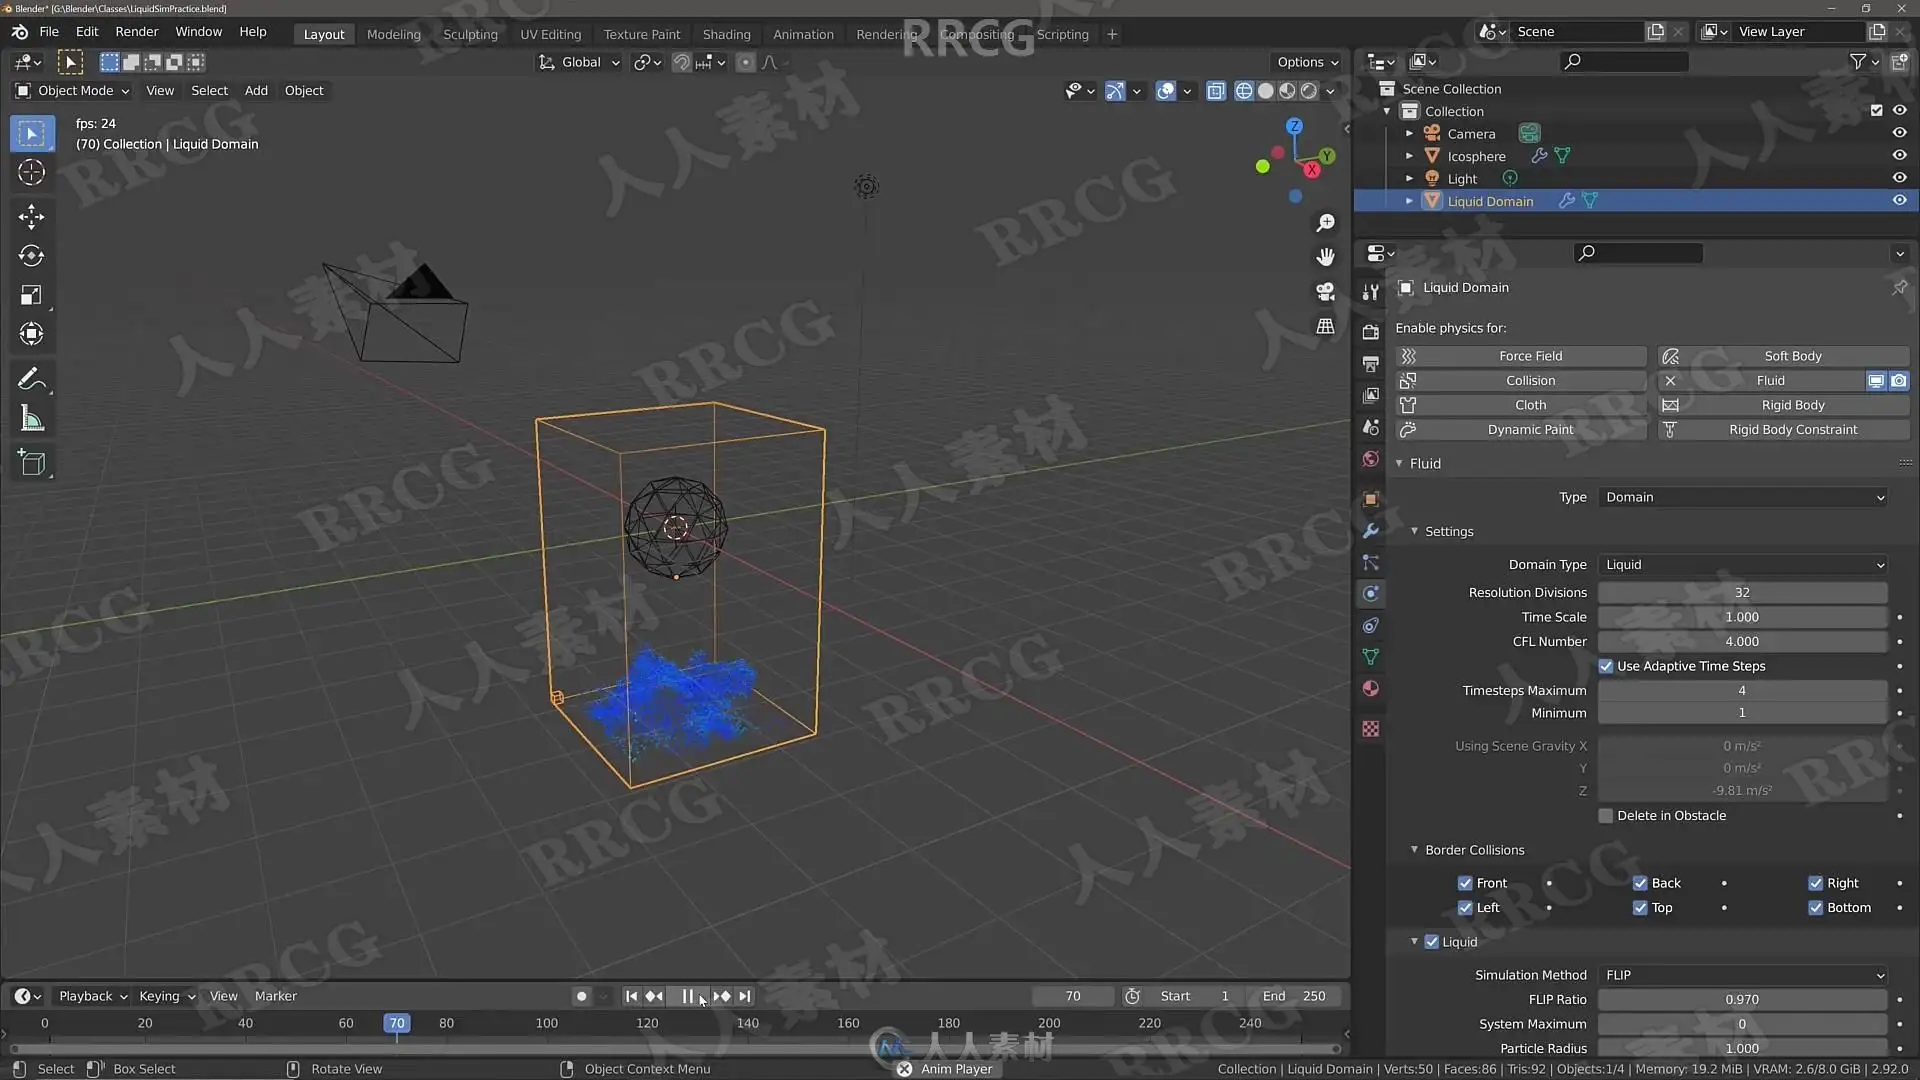Switch to rendered viewport shading

point(1308,91)
